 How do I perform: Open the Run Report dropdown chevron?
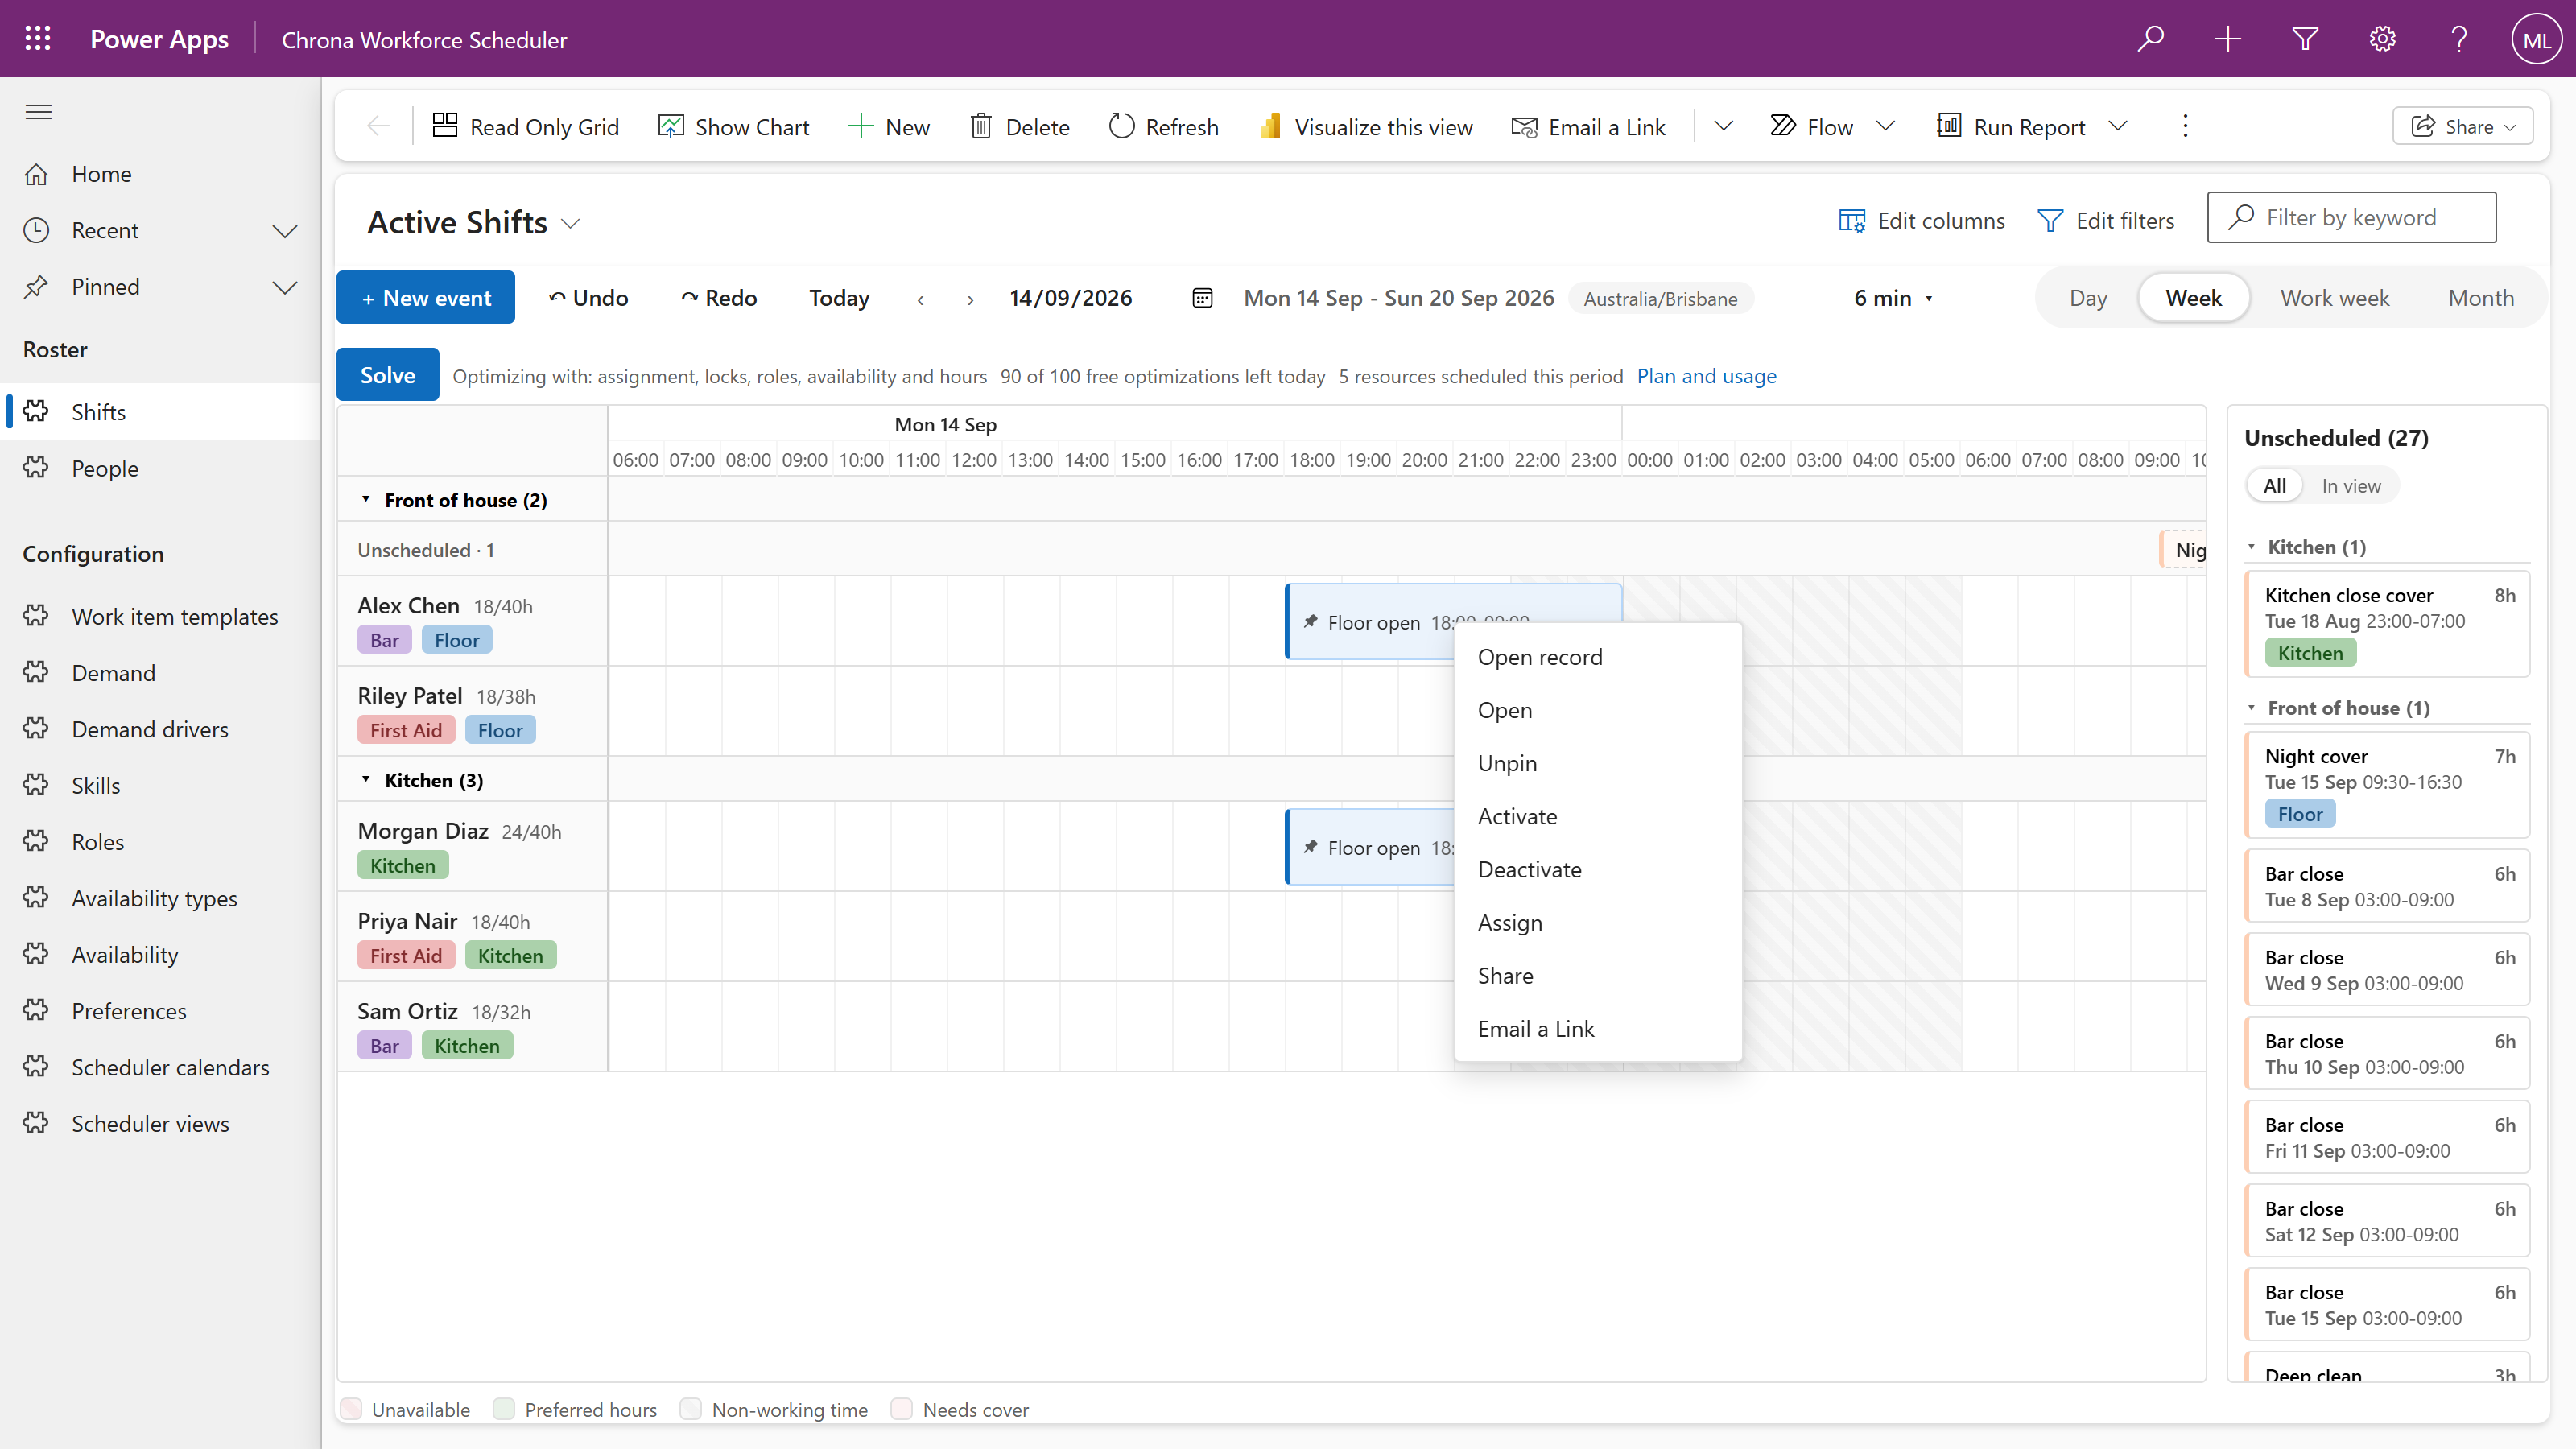coord(2117,126)
